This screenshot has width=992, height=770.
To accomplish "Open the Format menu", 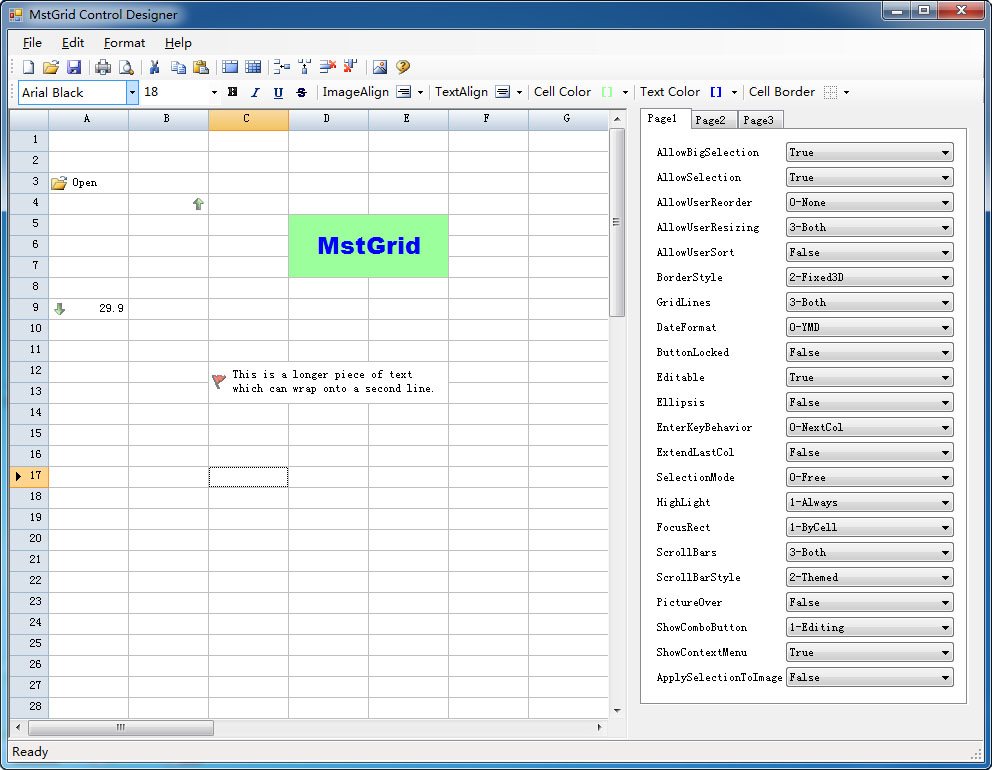I will point(124,43).
